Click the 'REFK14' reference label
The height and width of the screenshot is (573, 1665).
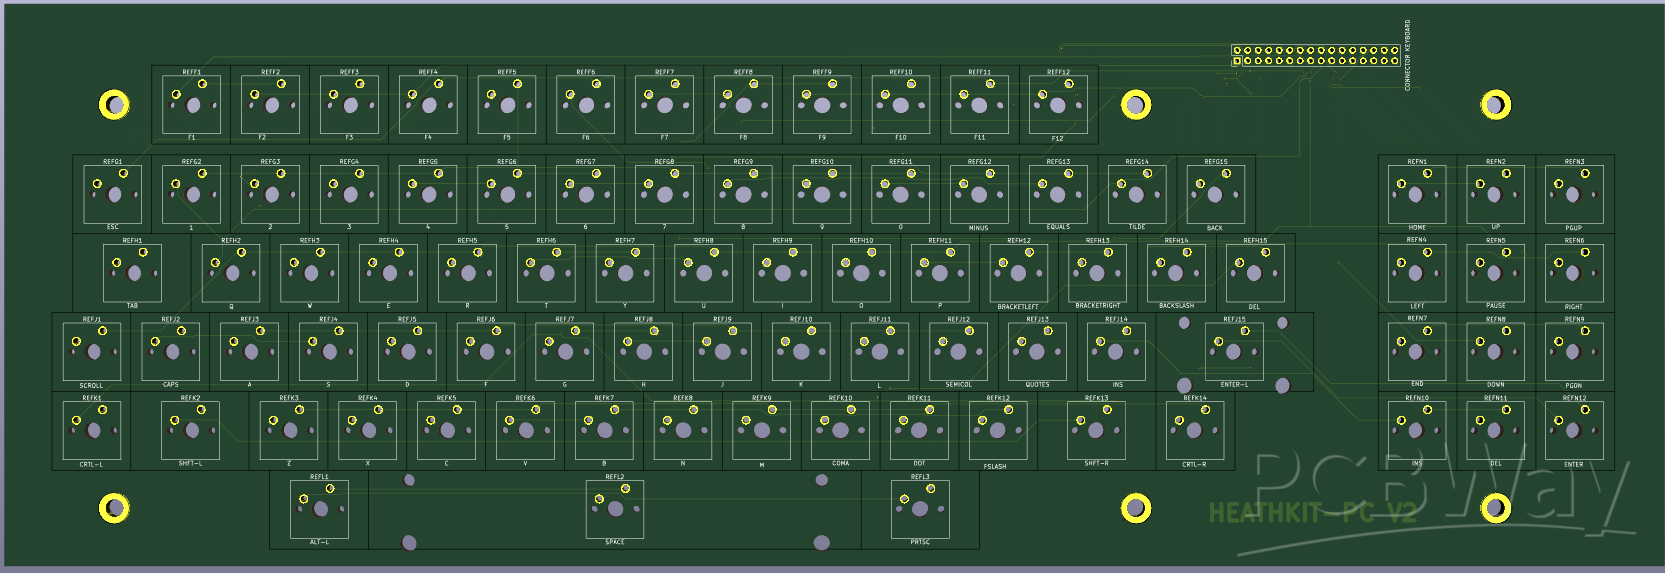point(1194,398)
